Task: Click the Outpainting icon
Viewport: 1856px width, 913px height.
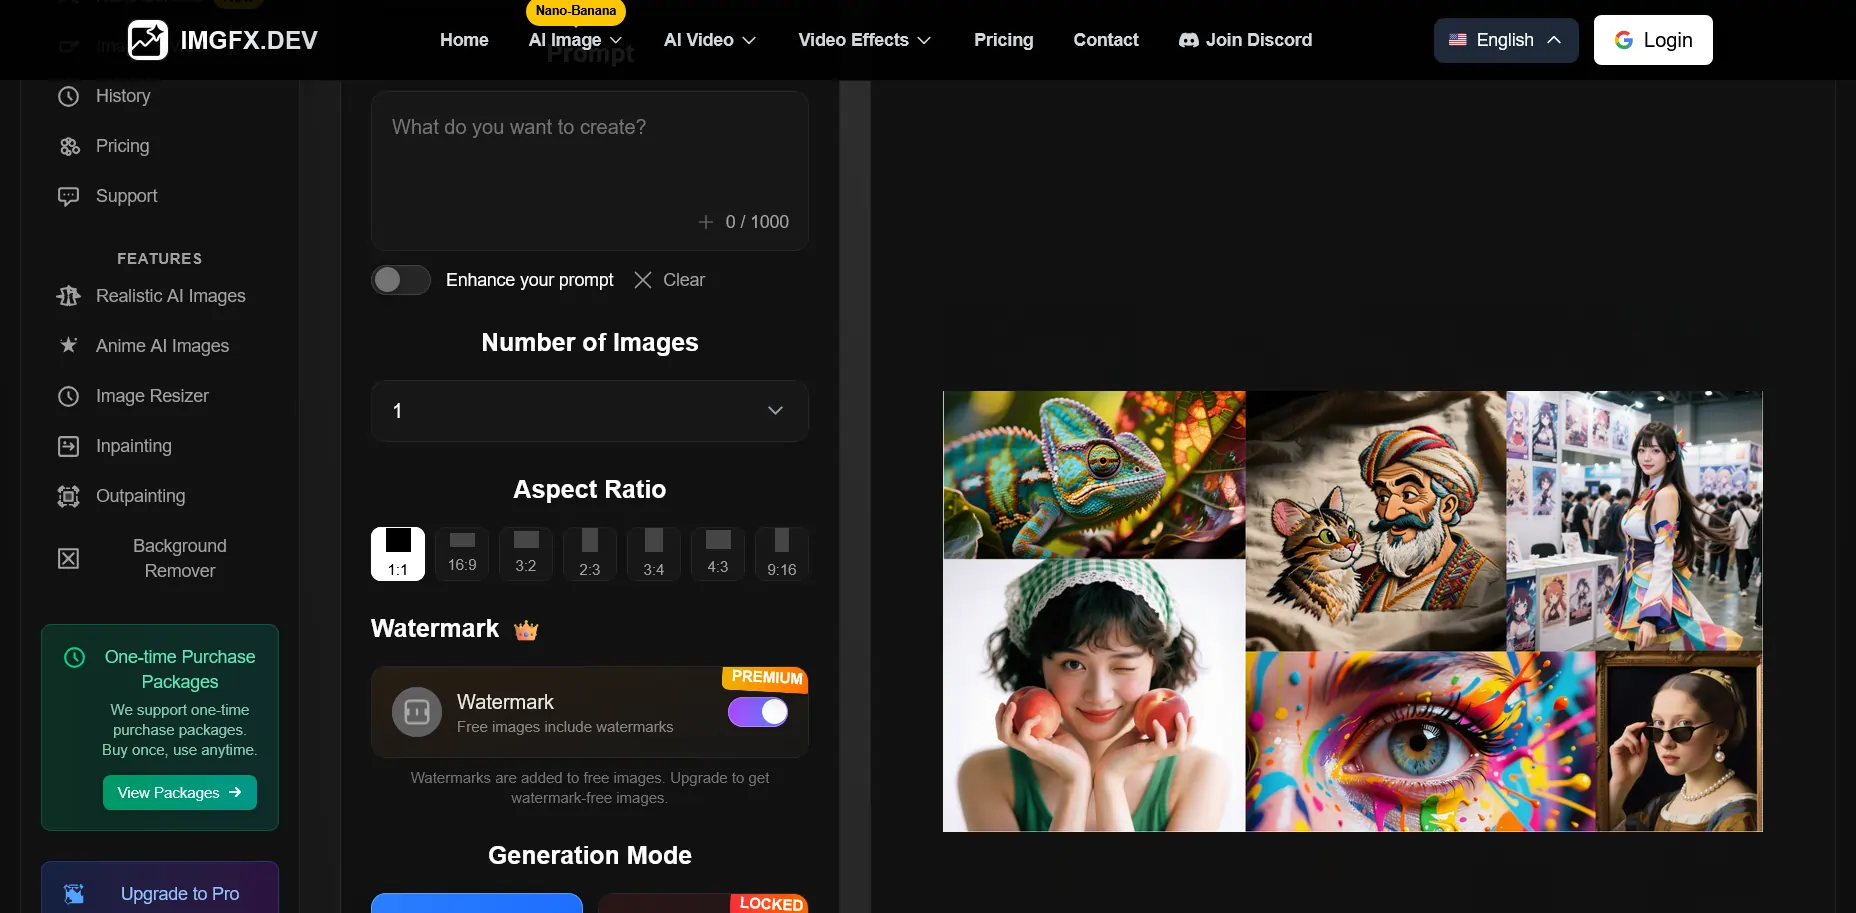Action: coord(68,496)
